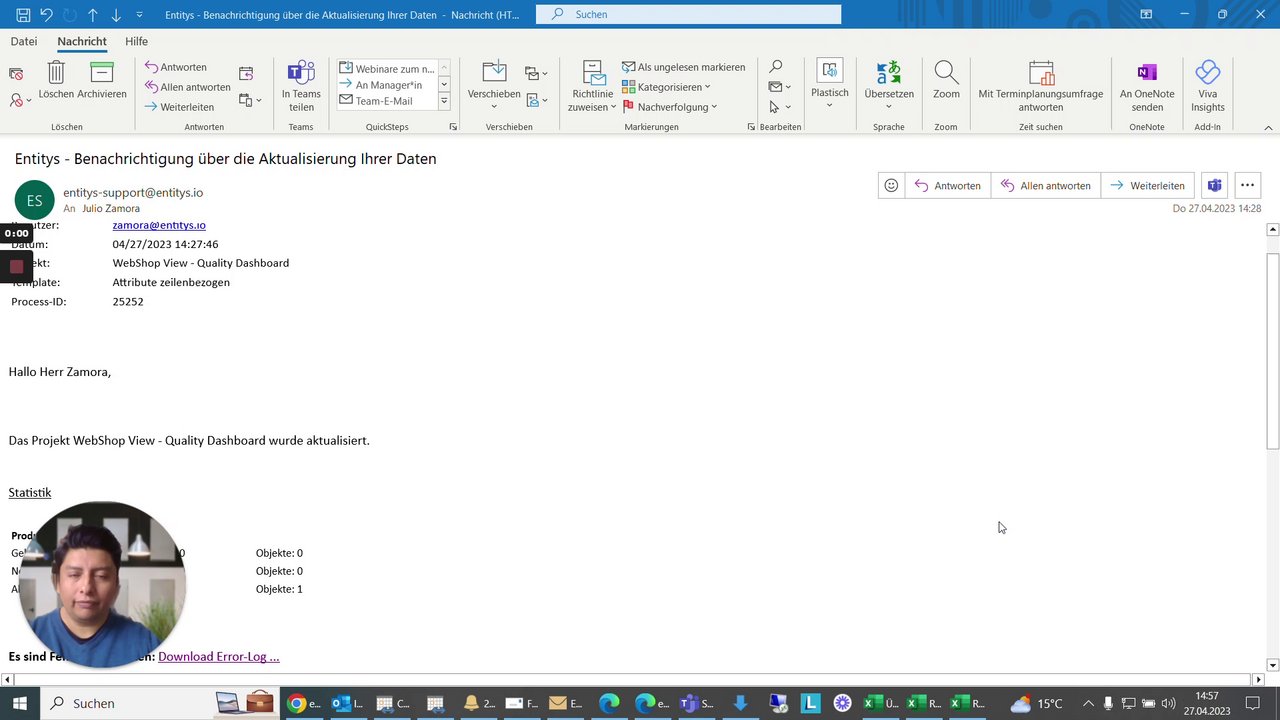Collapse the ribbon with chevron
Image resolution: width=1280 pixels, height=720 pixels.
point(1268,128)
